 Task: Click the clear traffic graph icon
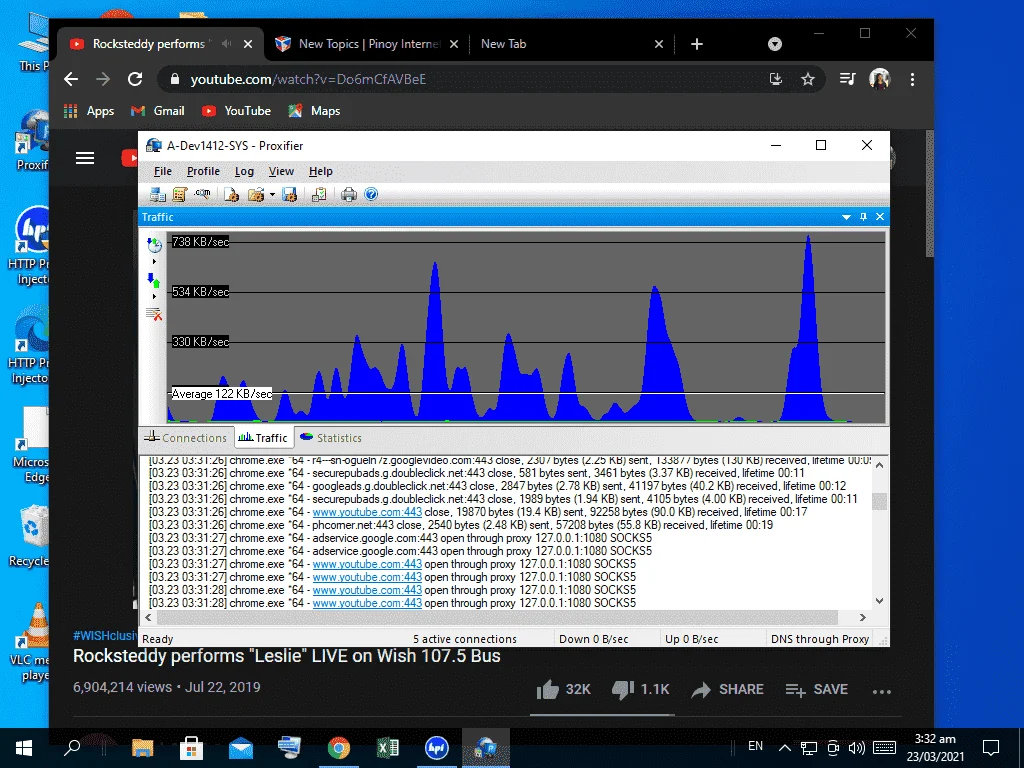click(154, 315)
